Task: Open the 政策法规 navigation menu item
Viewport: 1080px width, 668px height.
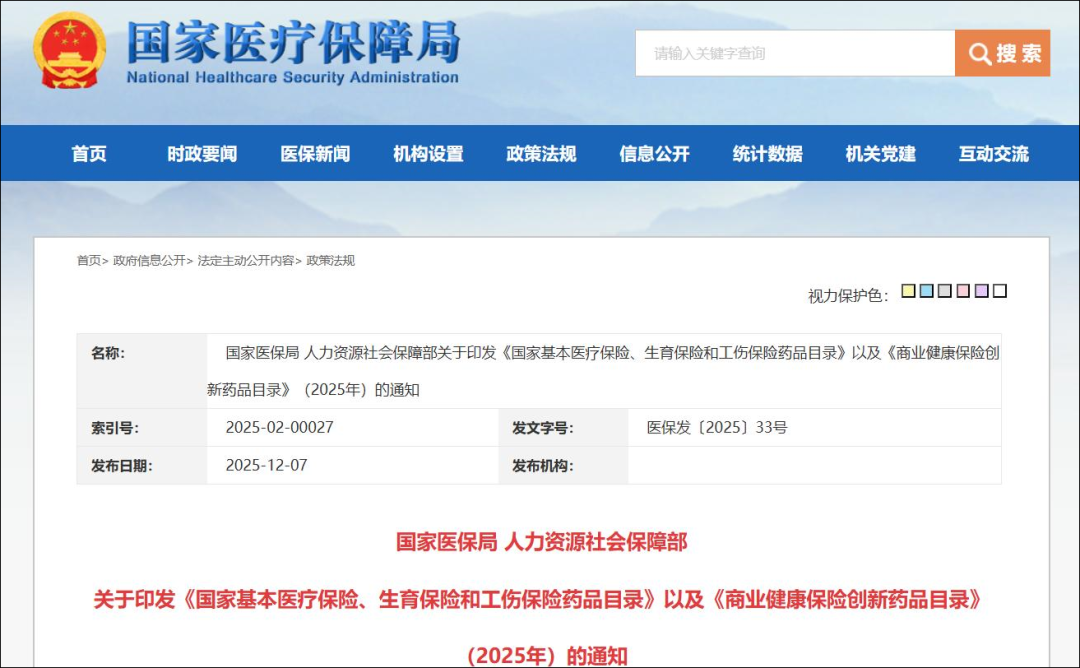Action: point(540,153)
